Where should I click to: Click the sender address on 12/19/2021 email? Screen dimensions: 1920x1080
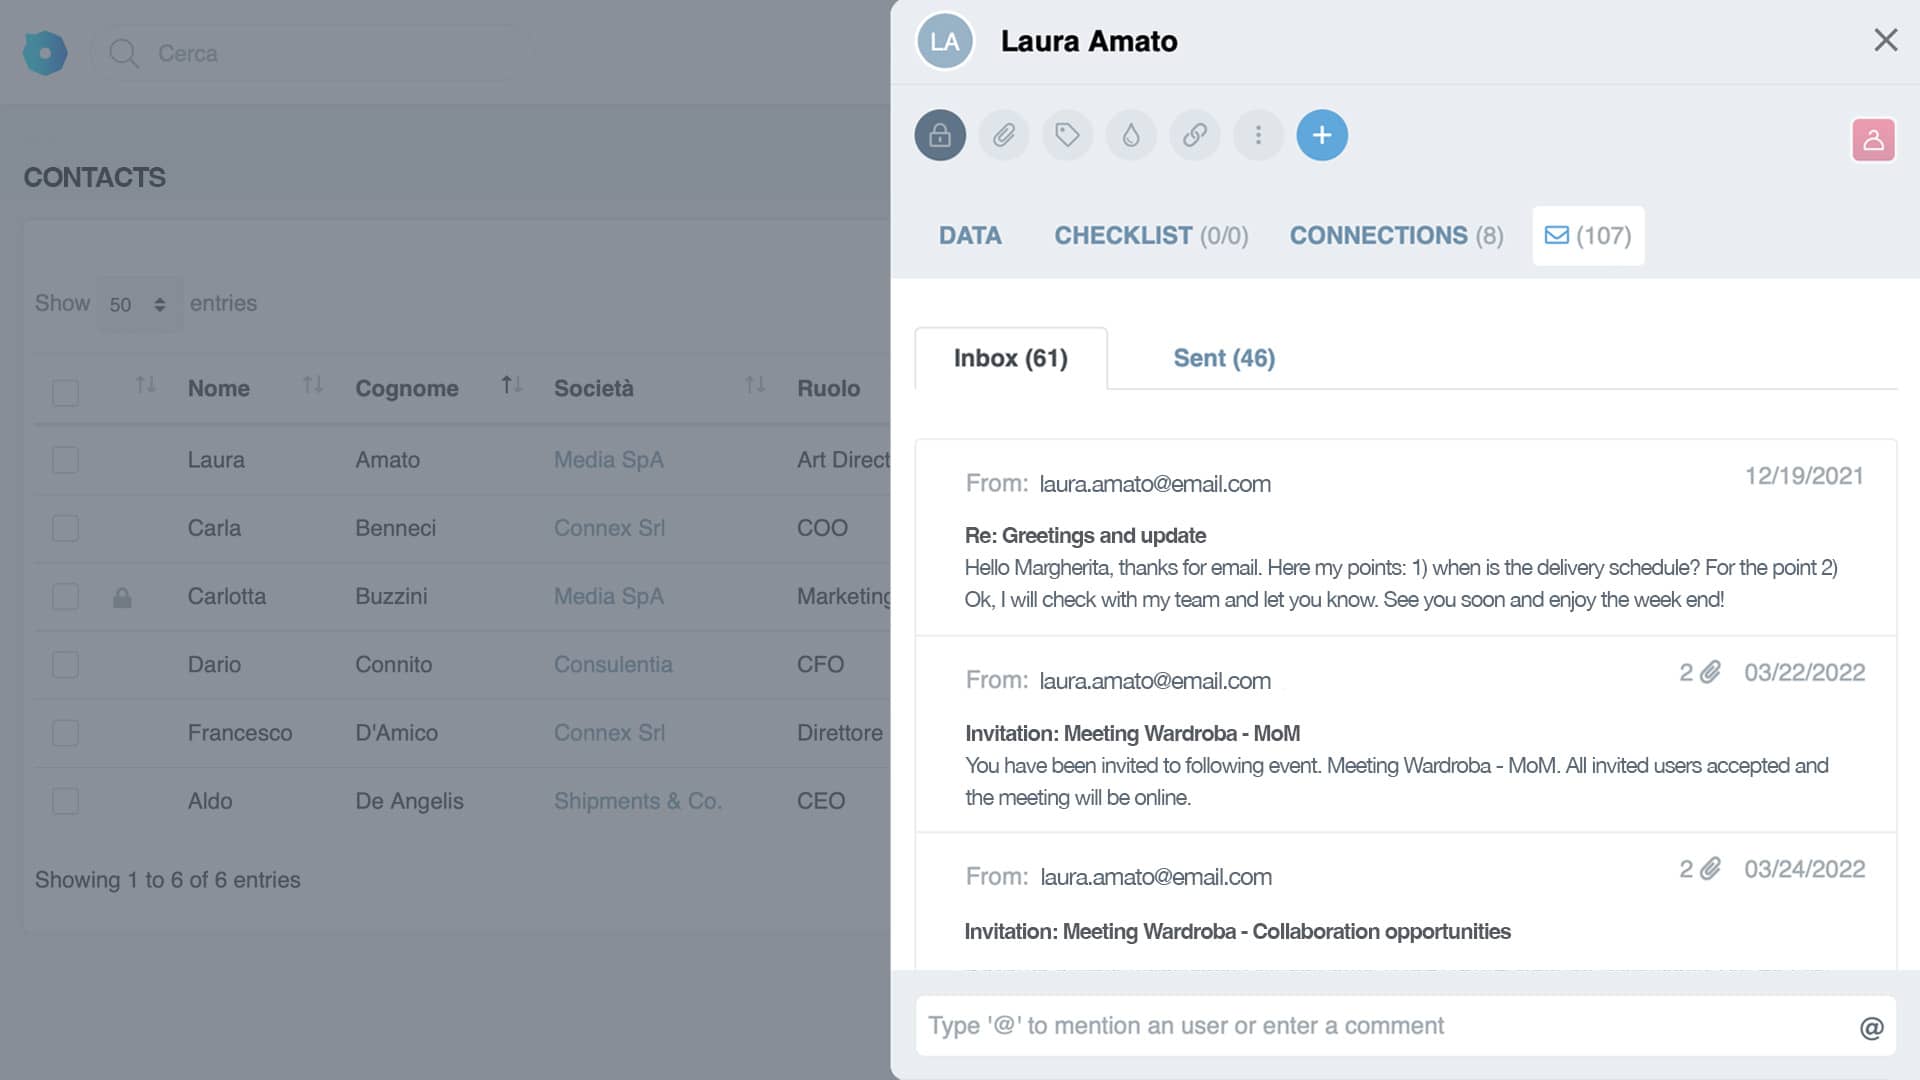pos(1155,484)
